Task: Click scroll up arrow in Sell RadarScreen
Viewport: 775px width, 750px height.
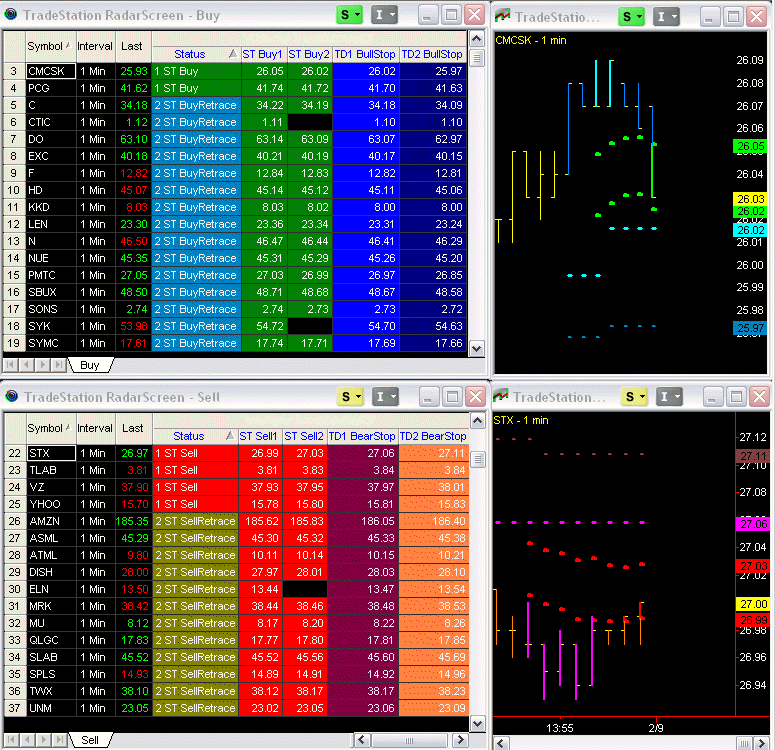Action: click(477, 421)
